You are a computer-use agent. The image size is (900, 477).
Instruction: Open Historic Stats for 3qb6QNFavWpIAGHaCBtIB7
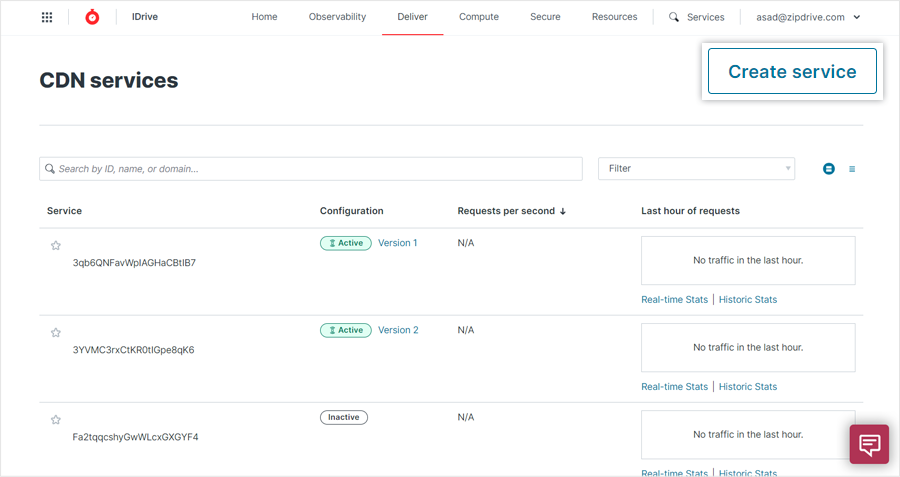pyautogui.click(x=748, y=300)
